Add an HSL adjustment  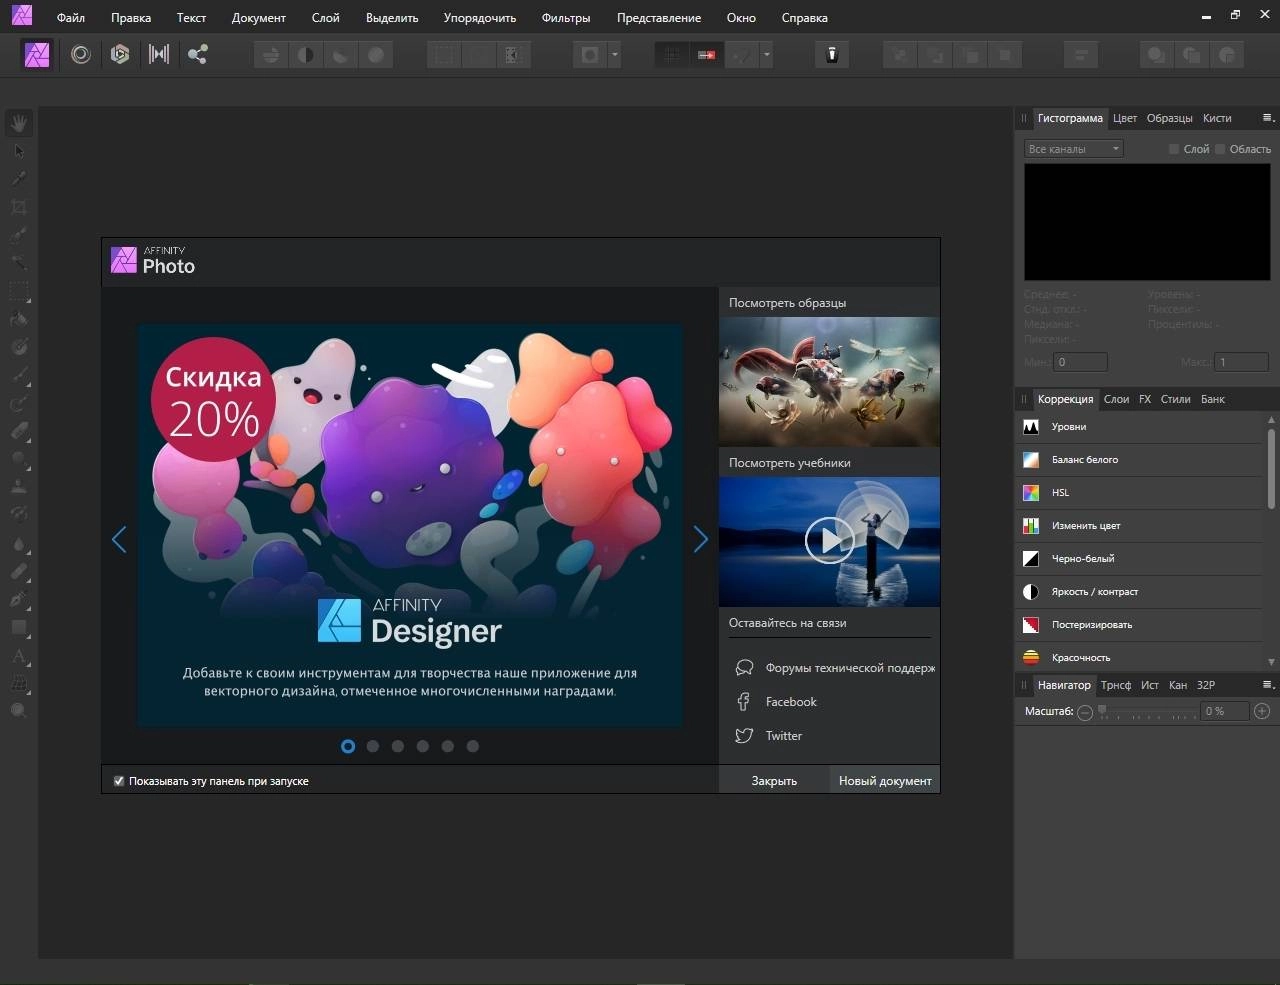[1140, 493]
